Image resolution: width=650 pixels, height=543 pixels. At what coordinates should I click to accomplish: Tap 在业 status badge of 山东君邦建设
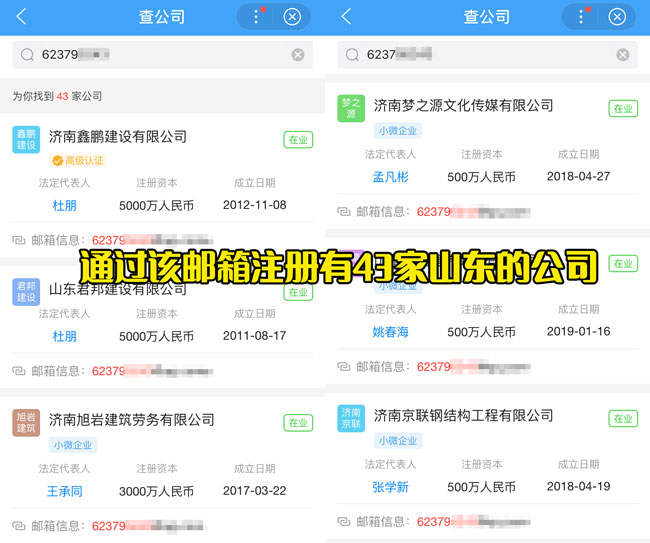click(x=298, y=293)
